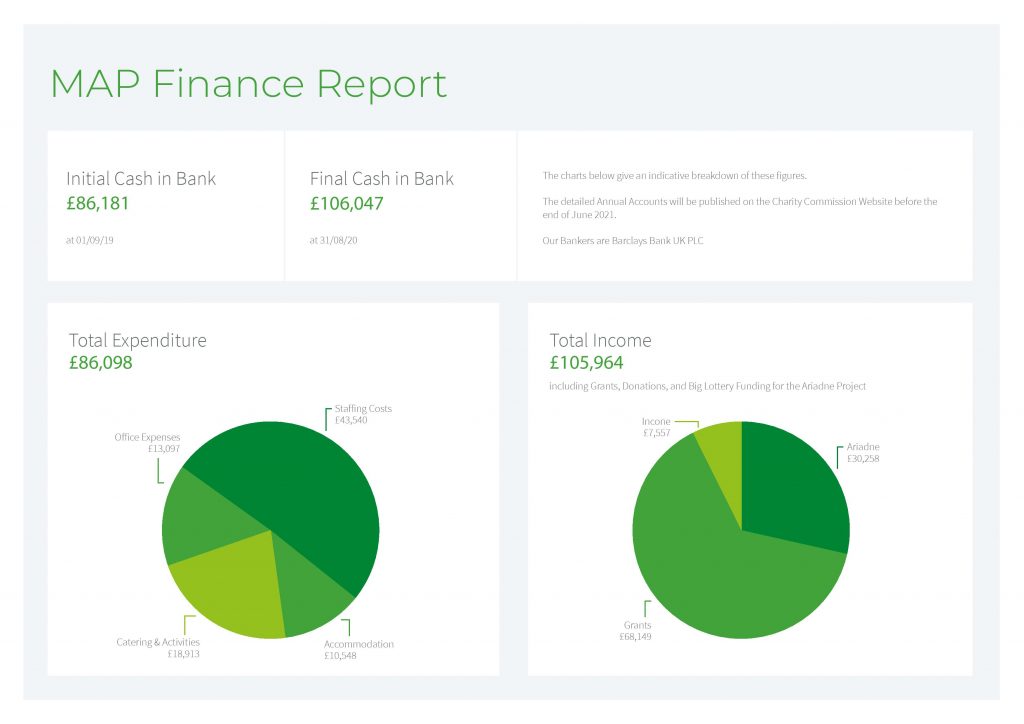Click the Grants £68,149 label
Viewport: 1024px width, 724px height.
(636, 630)
